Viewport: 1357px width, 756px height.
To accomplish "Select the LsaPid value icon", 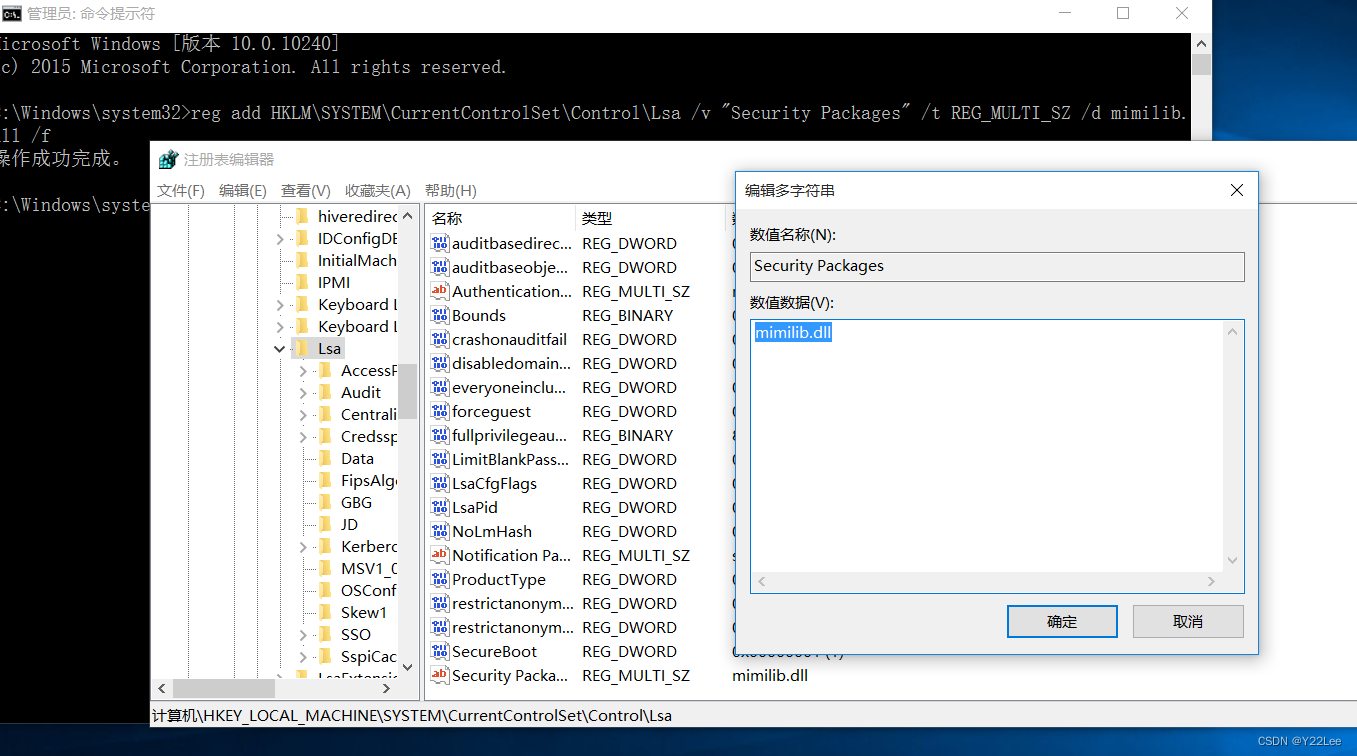I will click(440, 507).
